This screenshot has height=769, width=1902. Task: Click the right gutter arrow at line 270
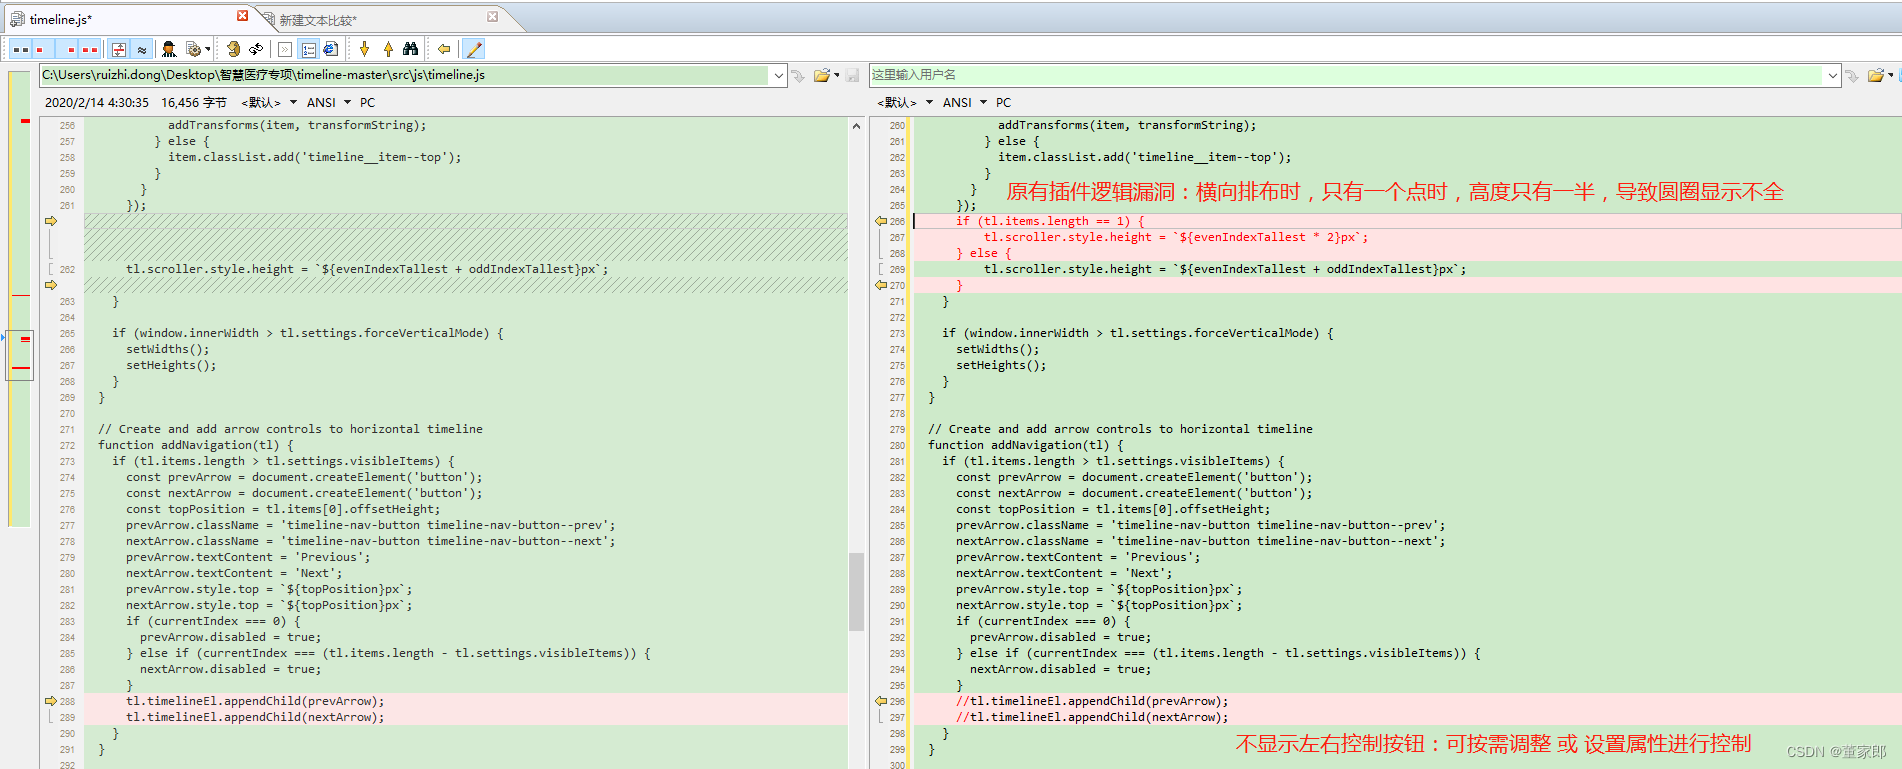881,285
